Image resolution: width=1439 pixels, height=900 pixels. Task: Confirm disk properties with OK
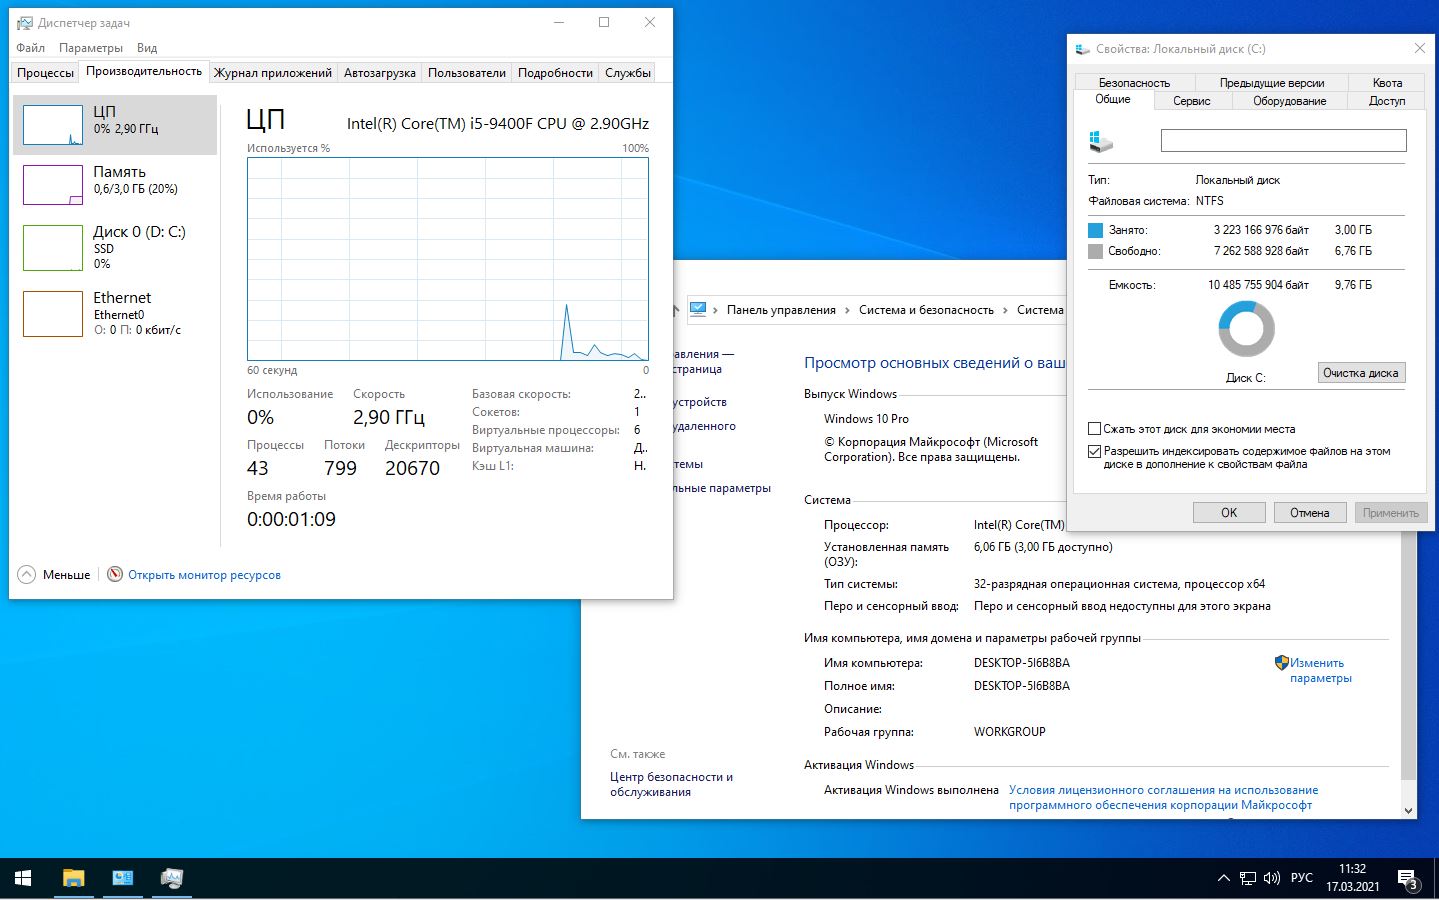coord(1229,513)
